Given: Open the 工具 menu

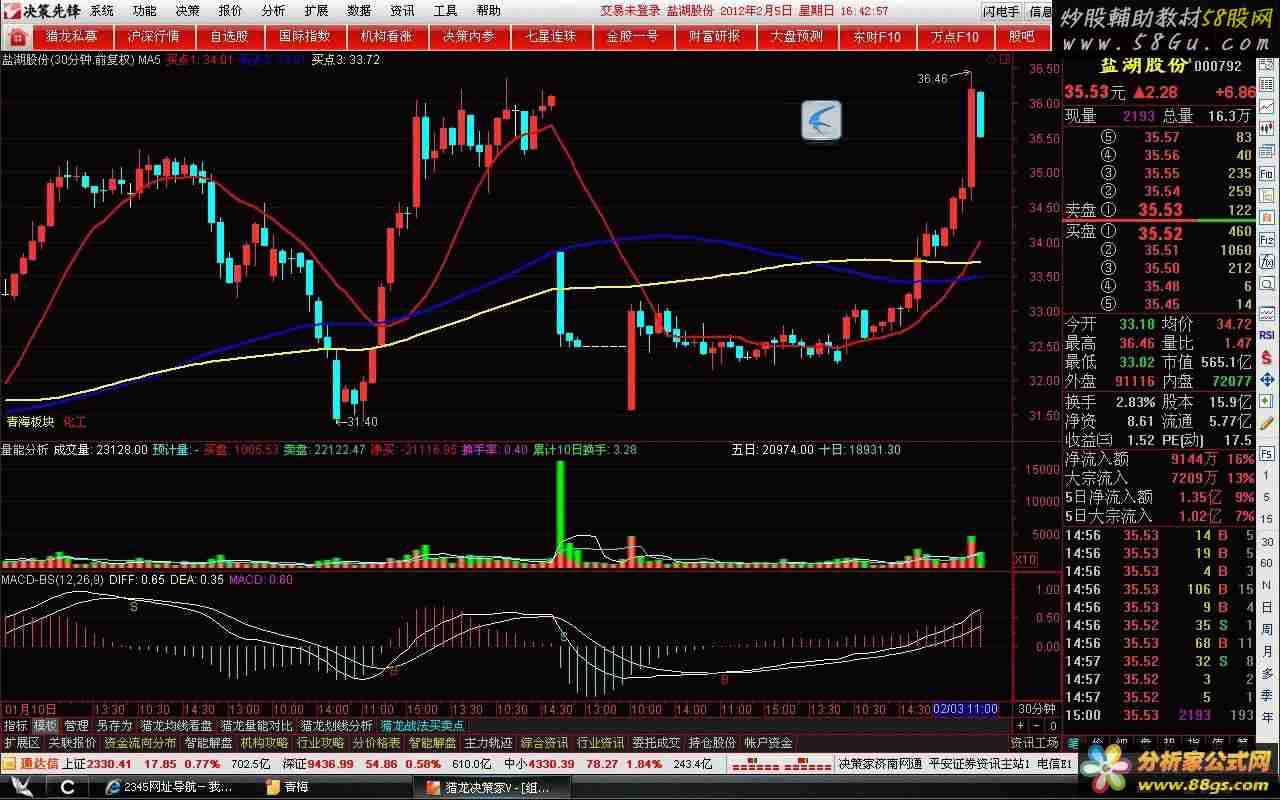Looking at the screenshot, I should 446,11.
